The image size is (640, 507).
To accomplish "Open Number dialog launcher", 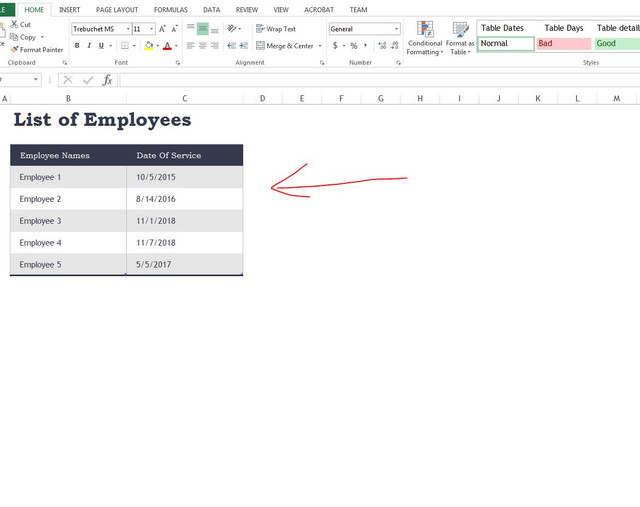I will point(398,63).
